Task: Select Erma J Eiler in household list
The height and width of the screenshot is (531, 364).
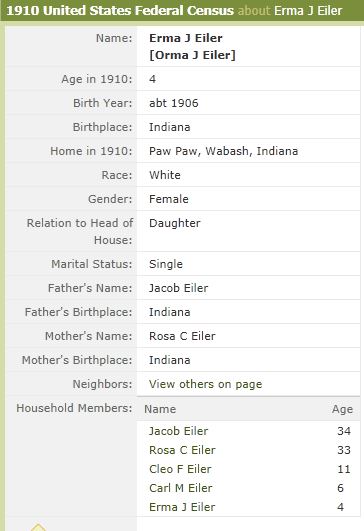Action: [x=182, y=507]
